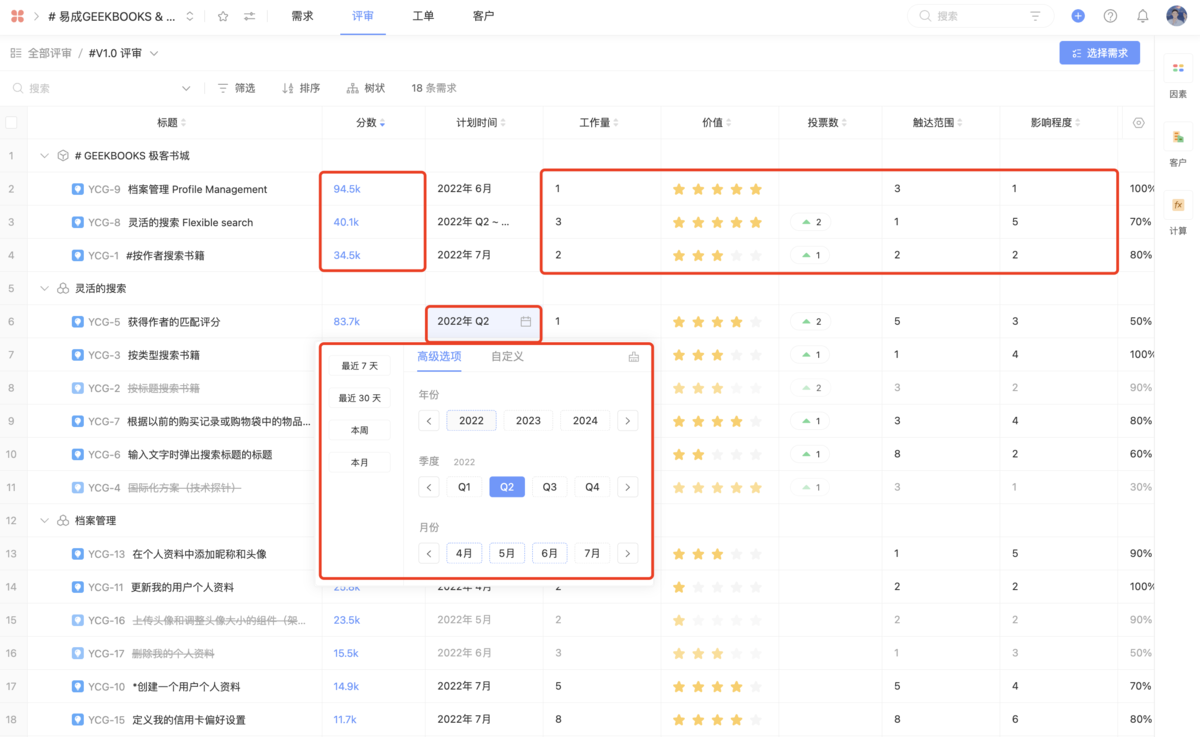
Task: Click the upvote badge in YCG-8 row
Action: pos(811,222)
